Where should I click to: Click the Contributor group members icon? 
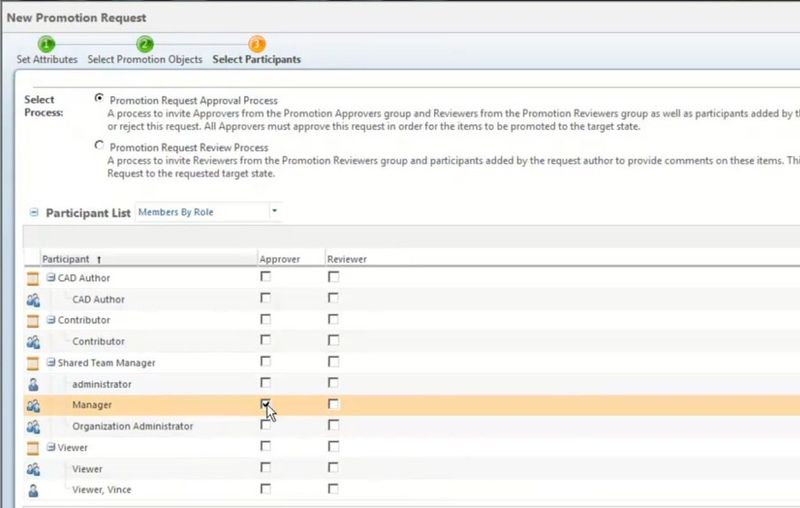(x=33, y=342)
